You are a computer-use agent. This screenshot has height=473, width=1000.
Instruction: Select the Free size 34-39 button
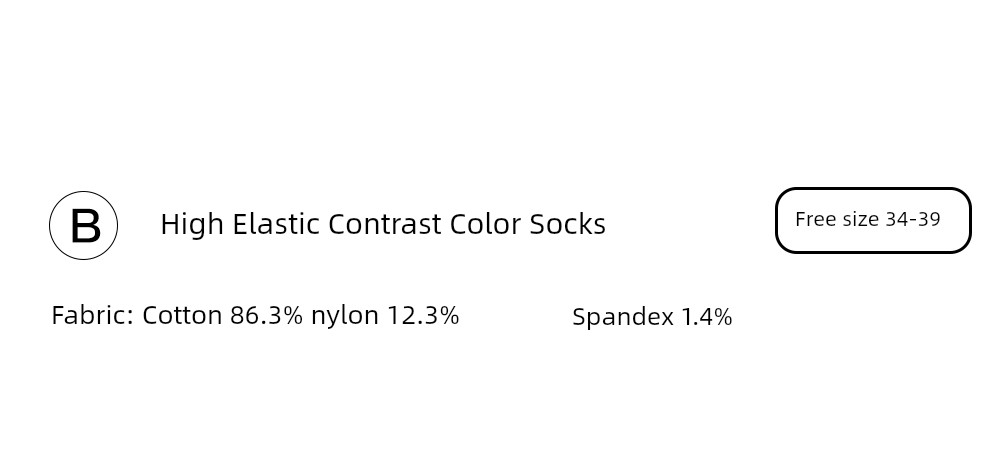pyautogui.click(x=873, y=221)
